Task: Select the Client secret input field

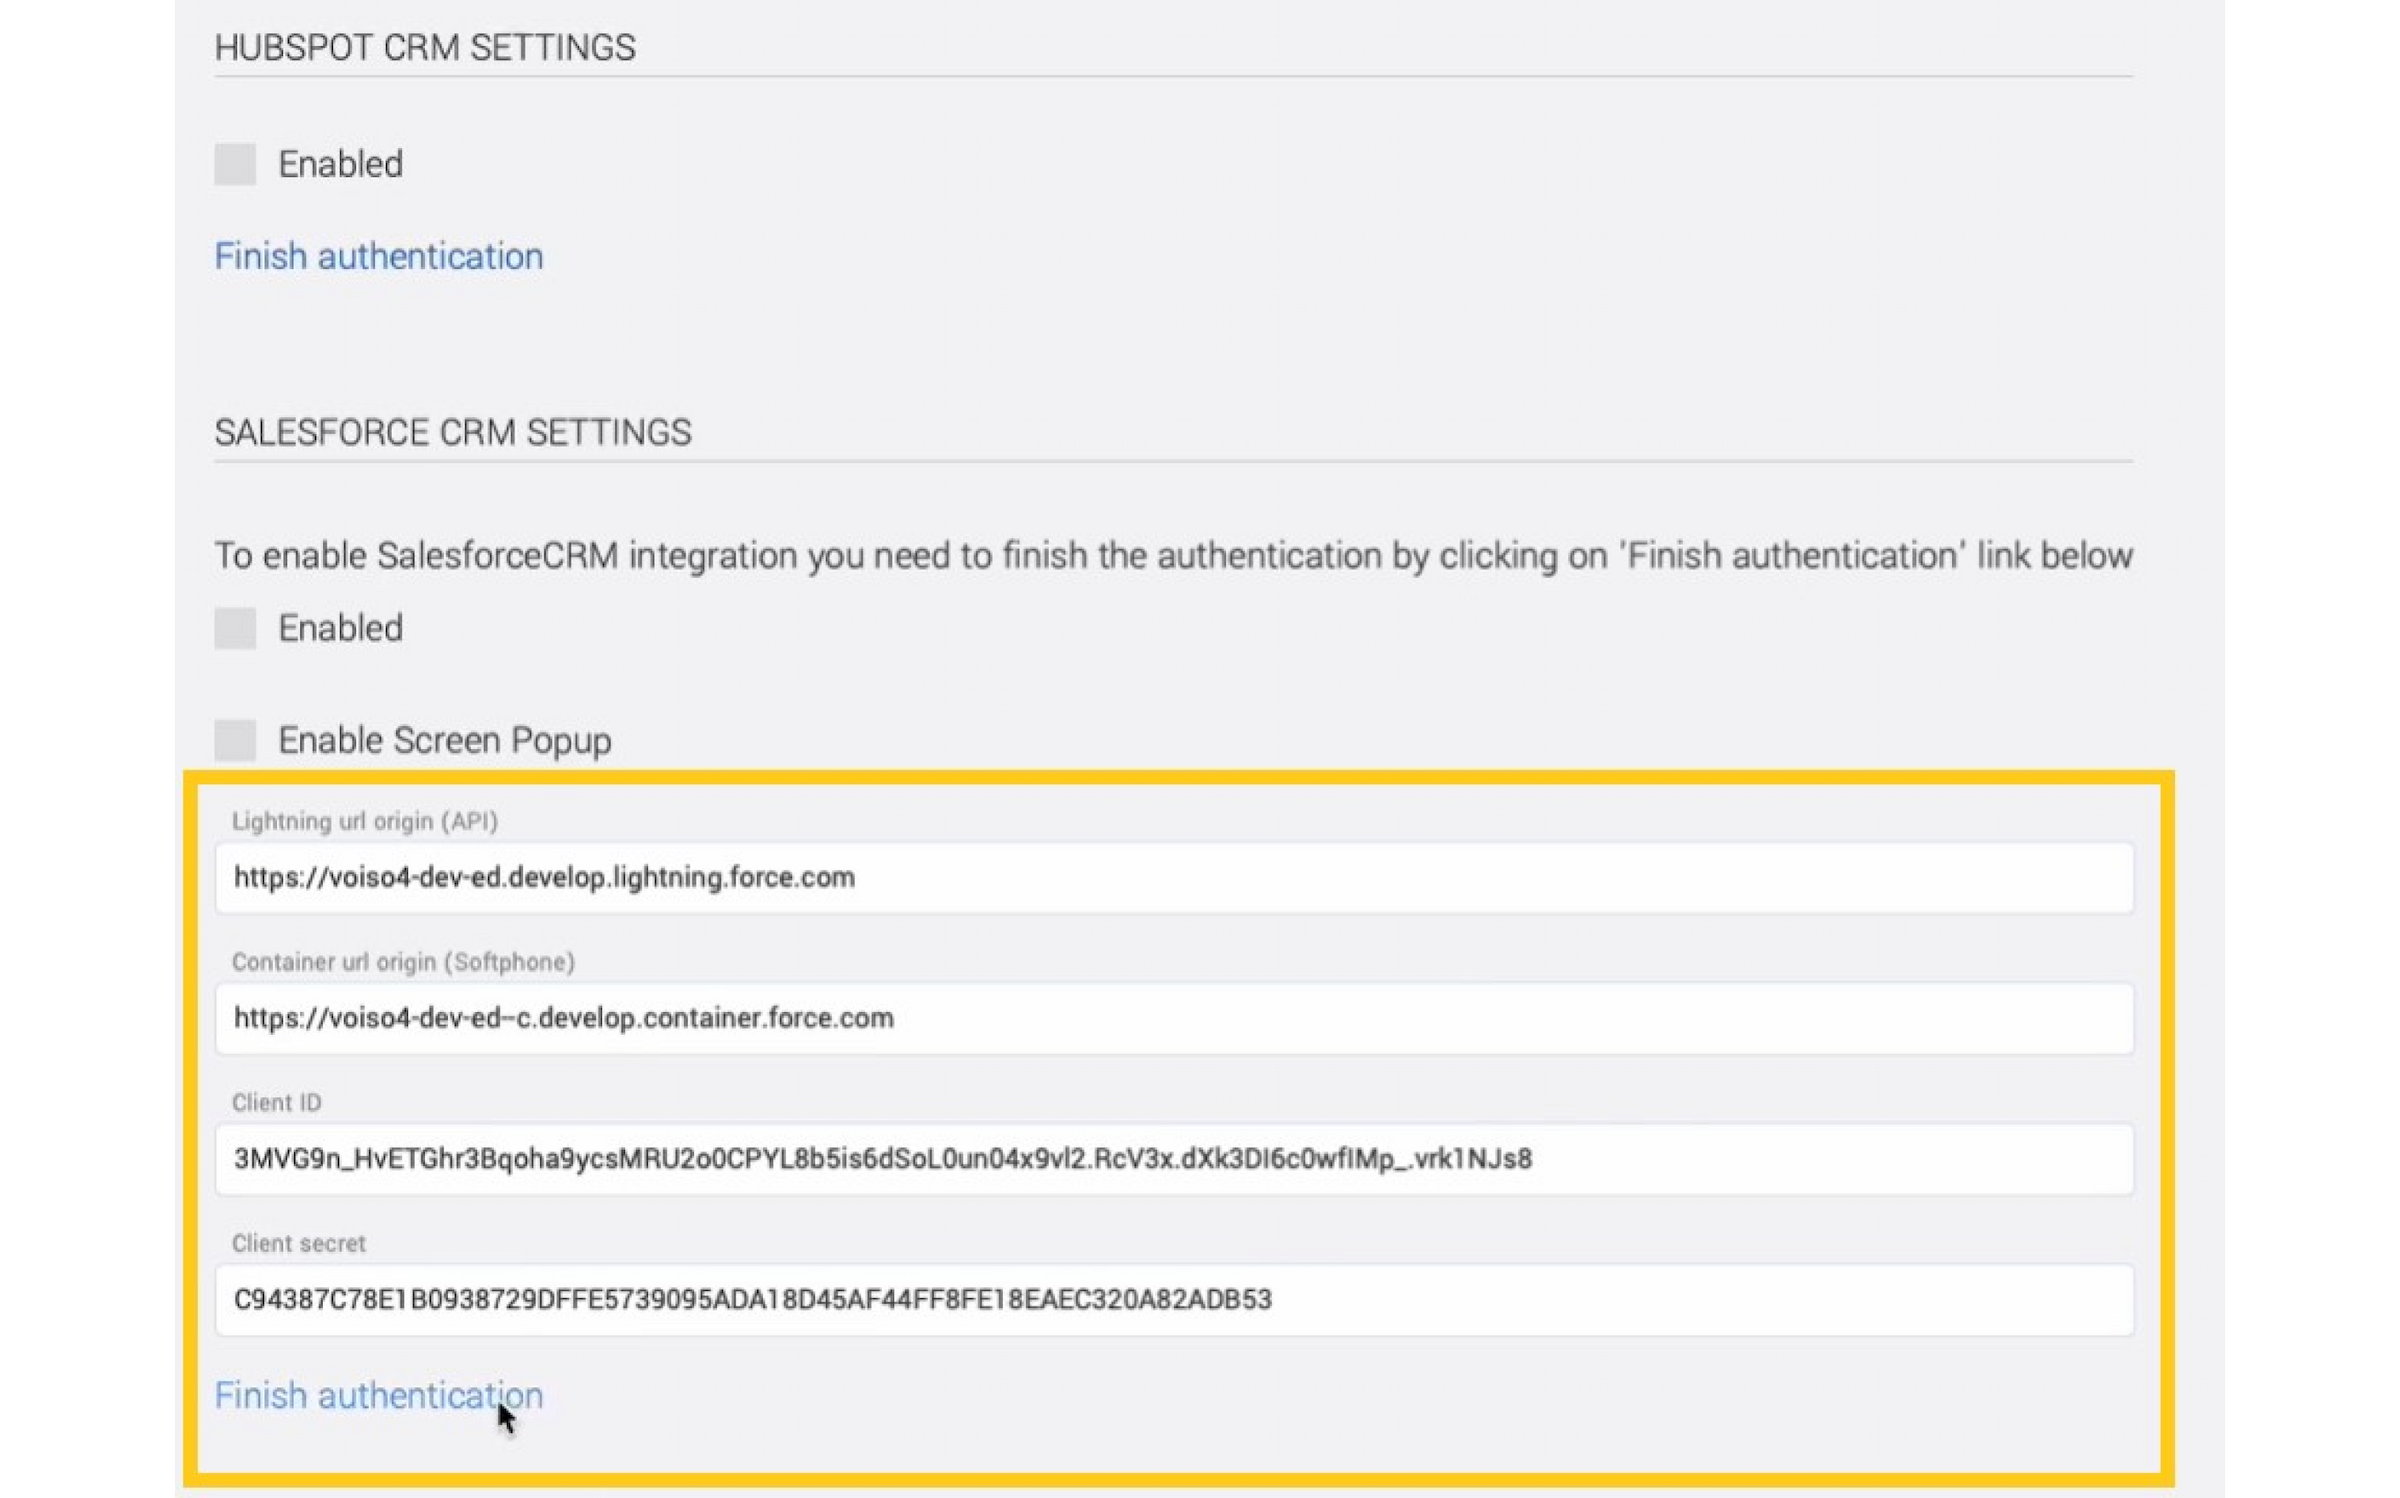Action: point(1174,1300)
